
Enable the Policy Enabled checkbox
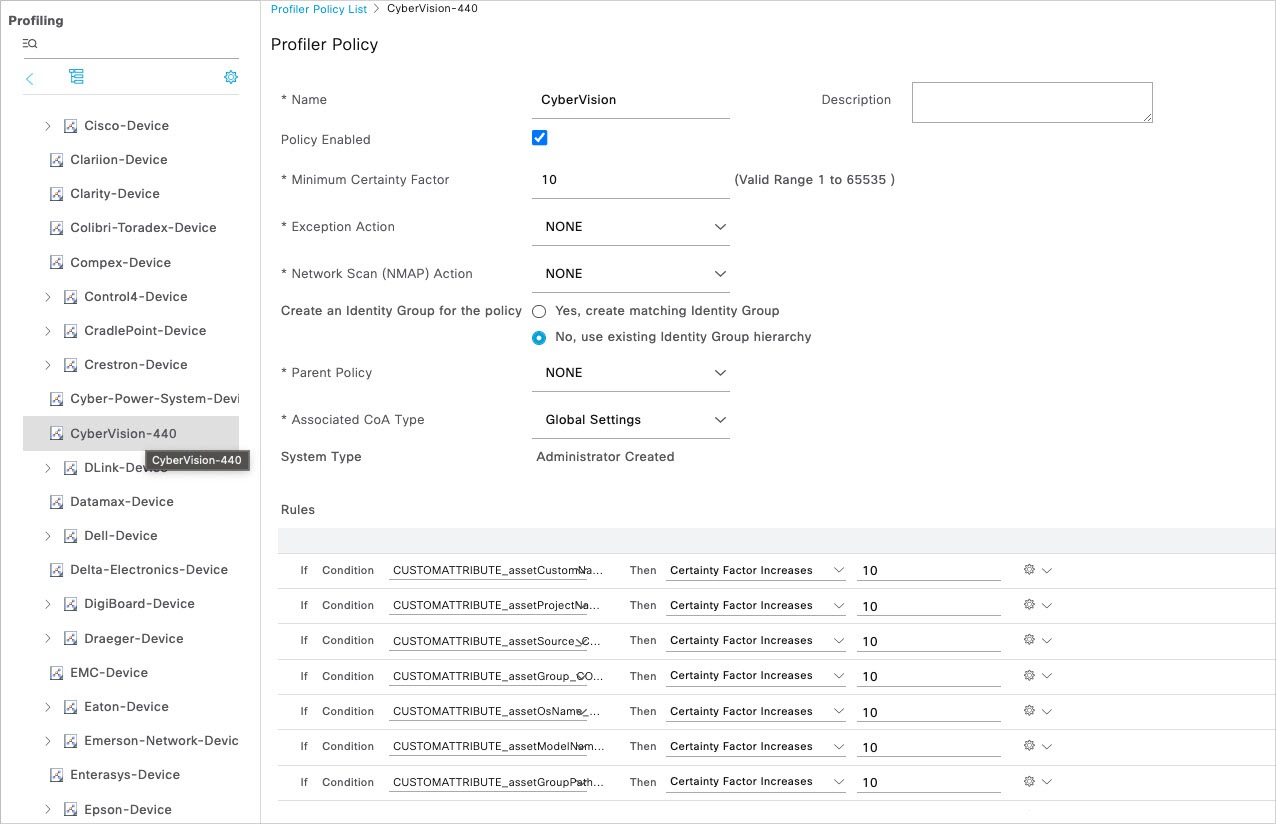pyautogui.click(x=539, y=137)
